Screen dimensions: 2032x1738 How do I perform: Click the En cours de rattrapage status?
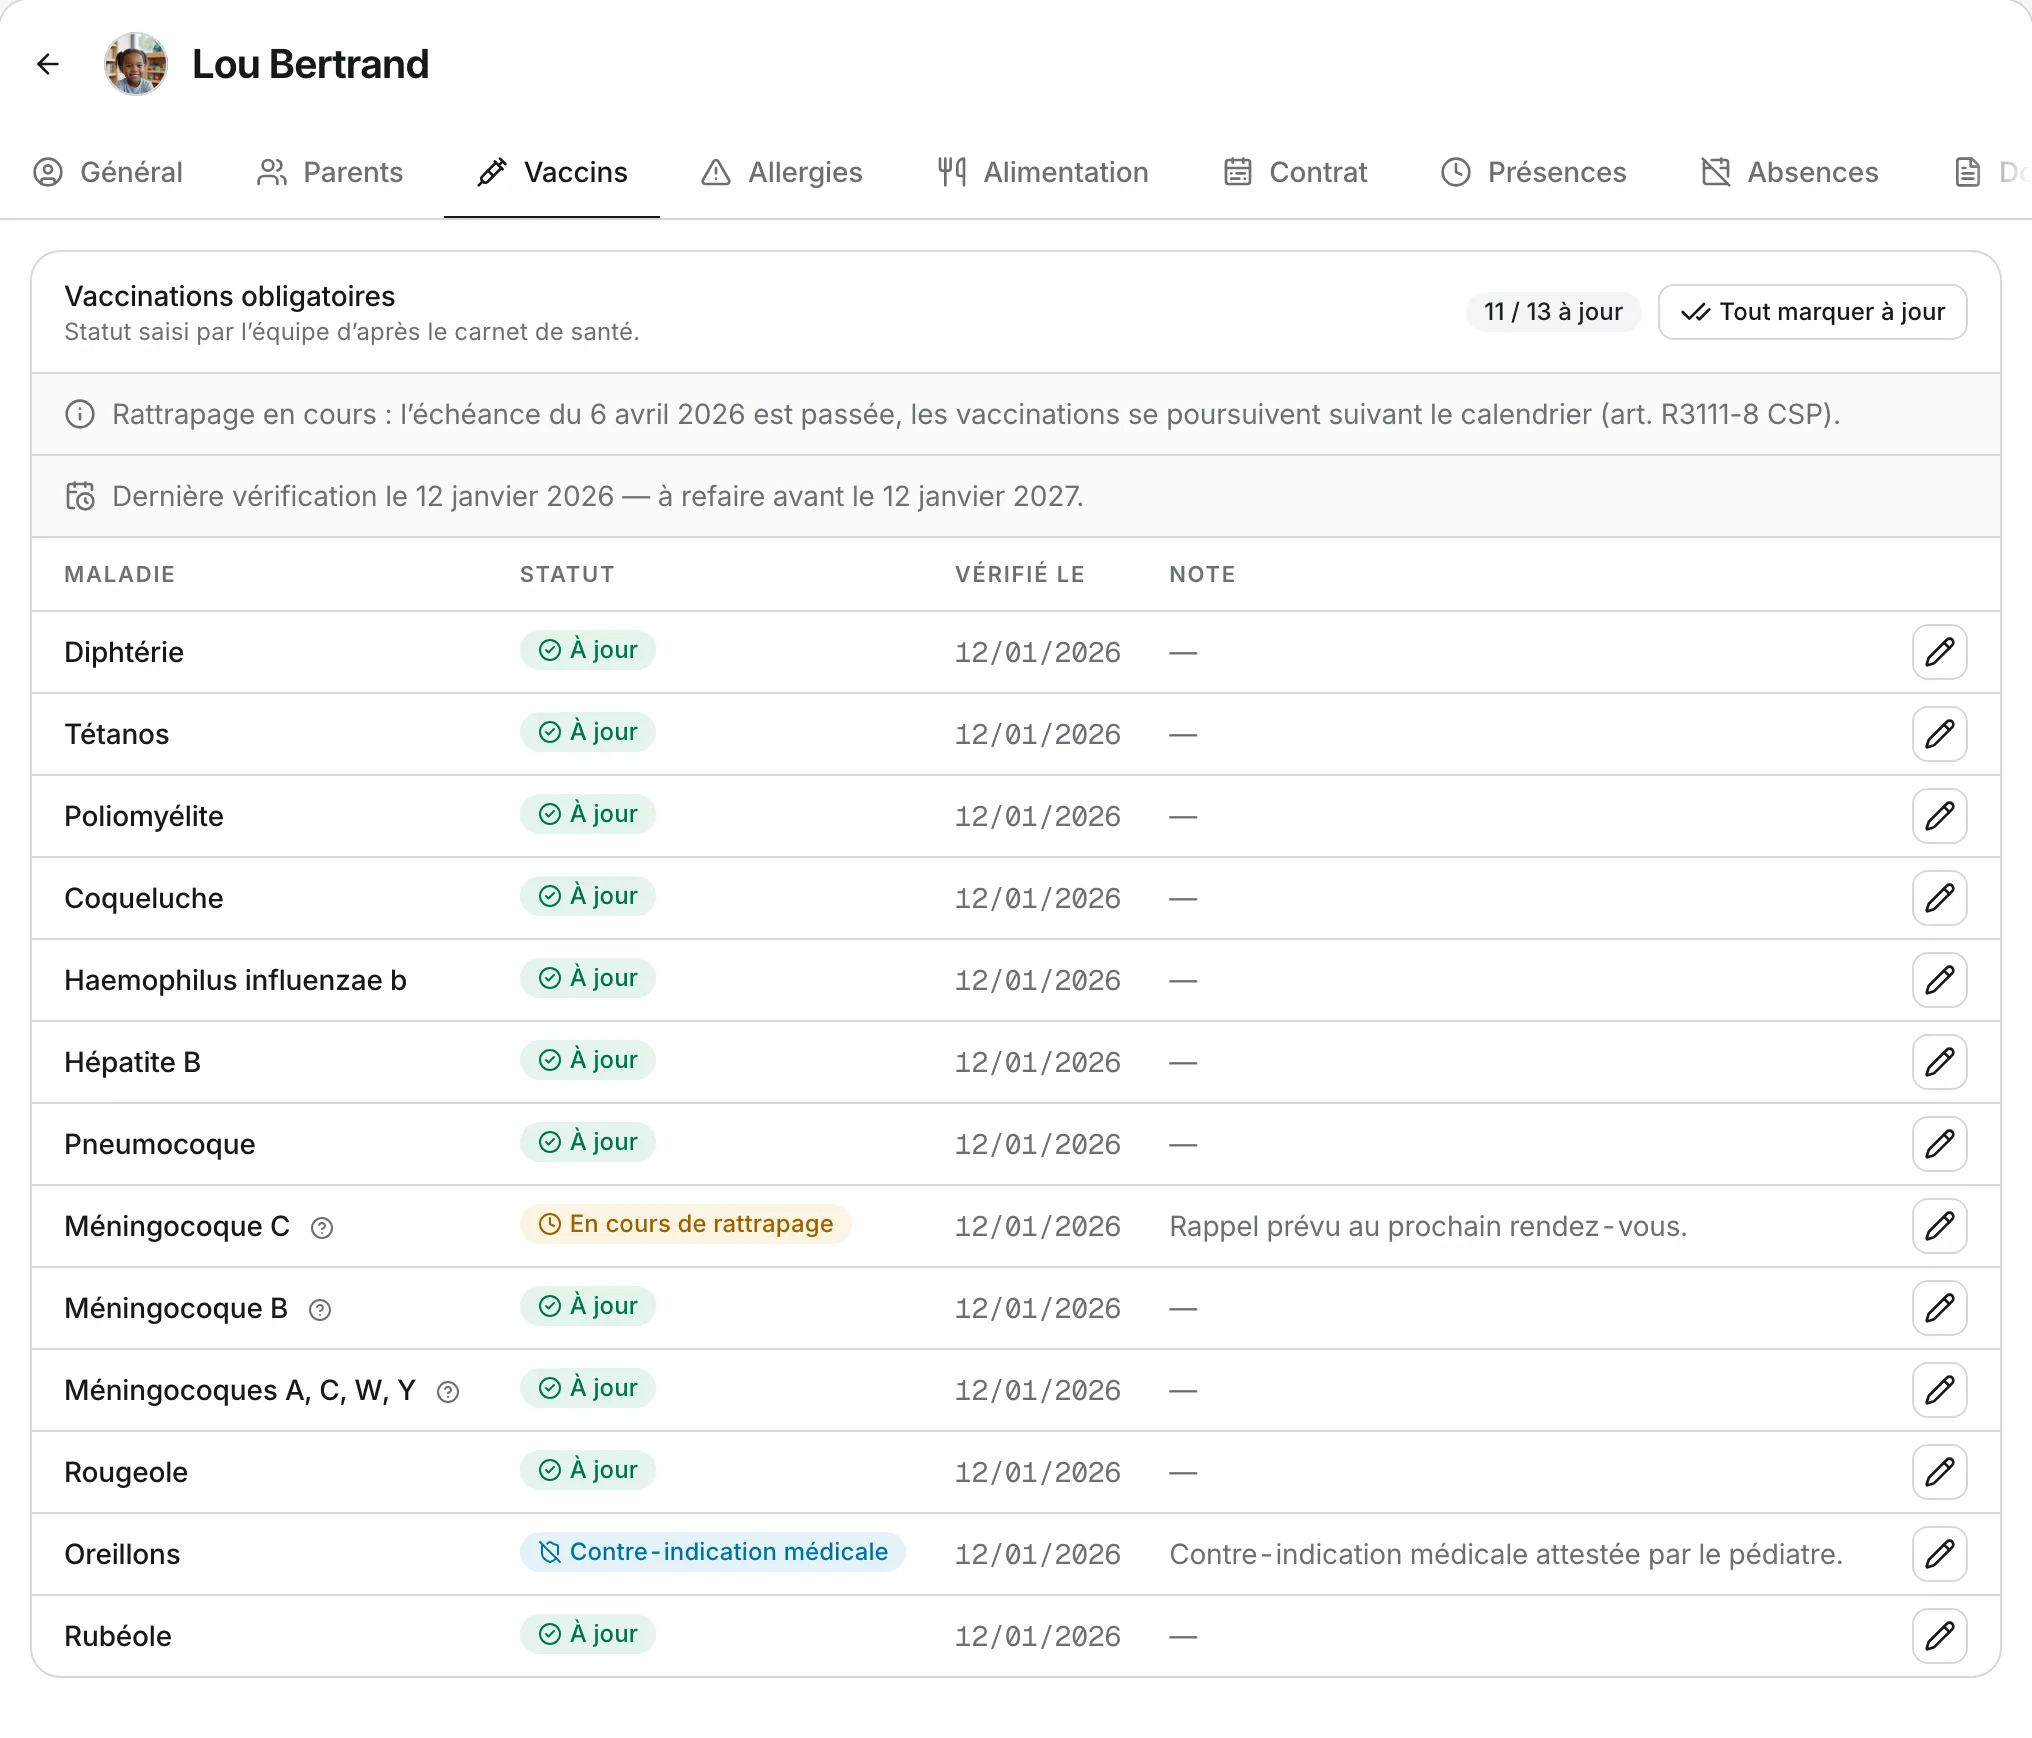point(685,1224)
